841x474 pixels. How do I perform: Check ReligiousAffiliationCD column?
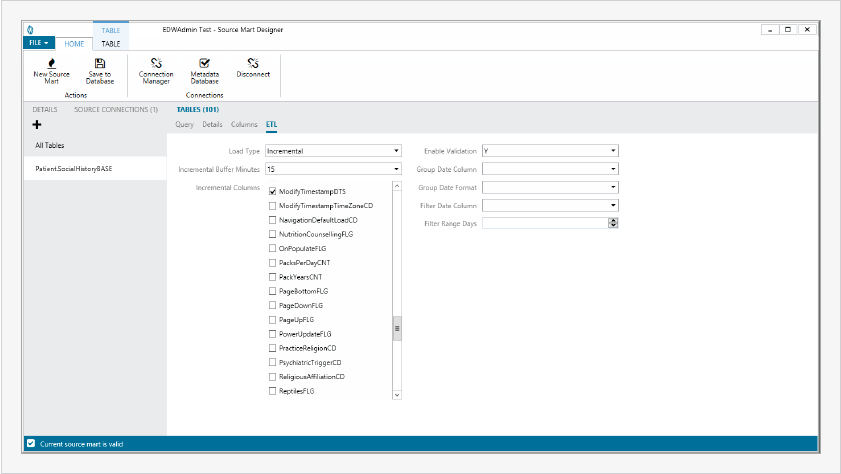tap(272, 376)
